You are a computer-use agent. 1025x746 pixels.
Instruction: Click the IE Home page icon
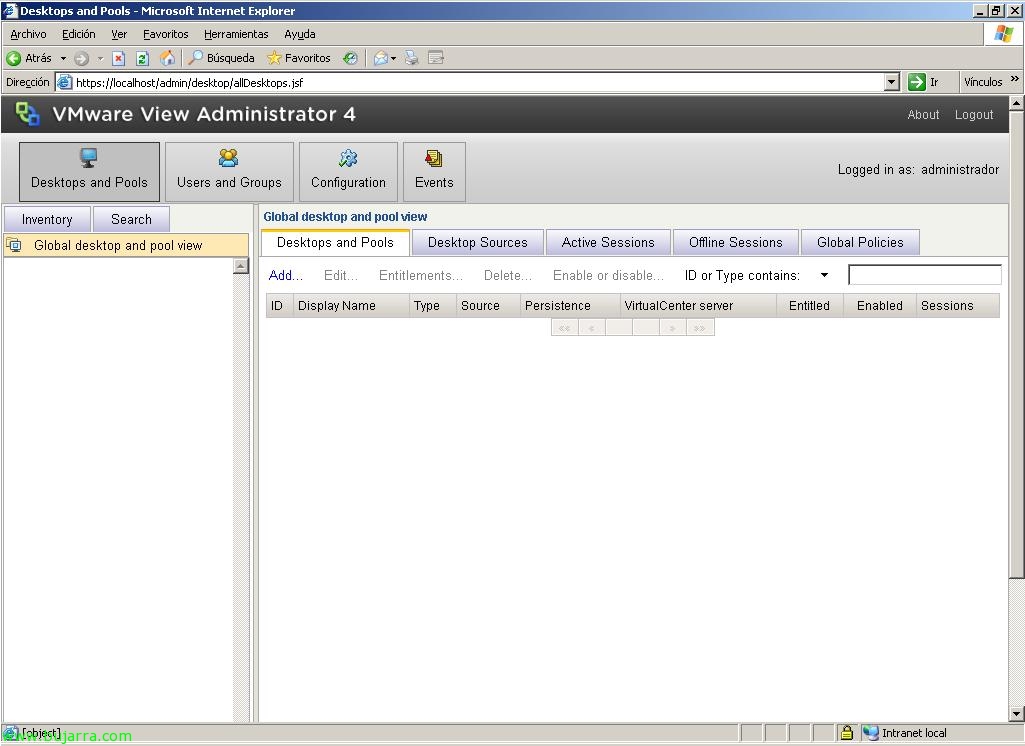[x=168, y=58]
